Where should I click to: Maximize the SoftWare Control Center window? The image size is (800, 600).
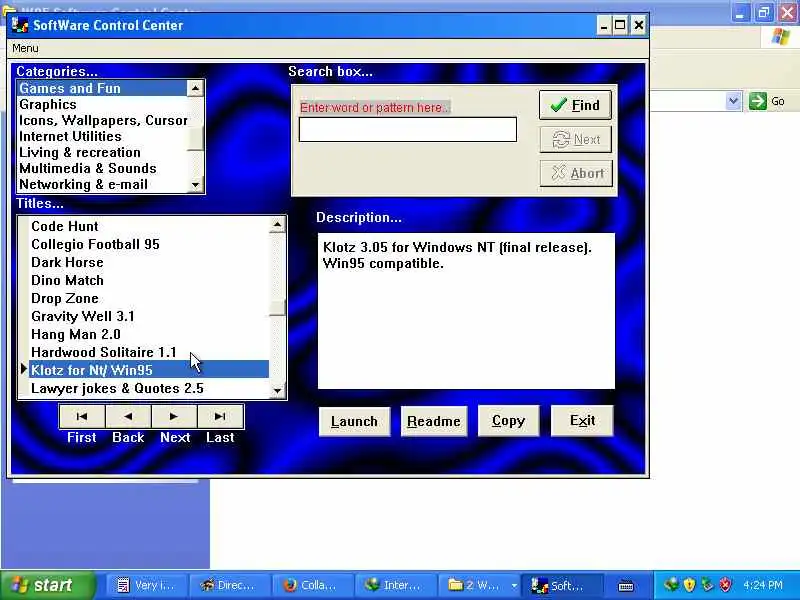click(620, 26)
